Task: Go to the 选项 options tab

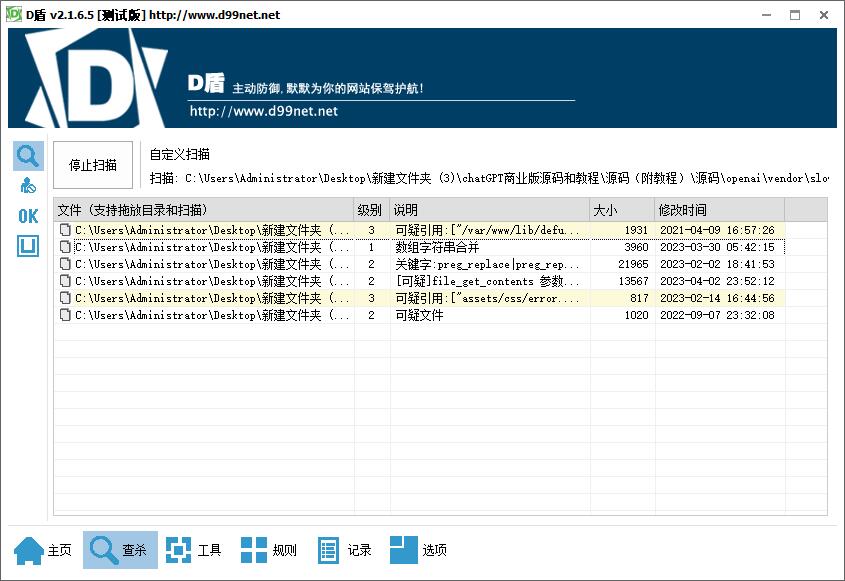Action: 419,550
